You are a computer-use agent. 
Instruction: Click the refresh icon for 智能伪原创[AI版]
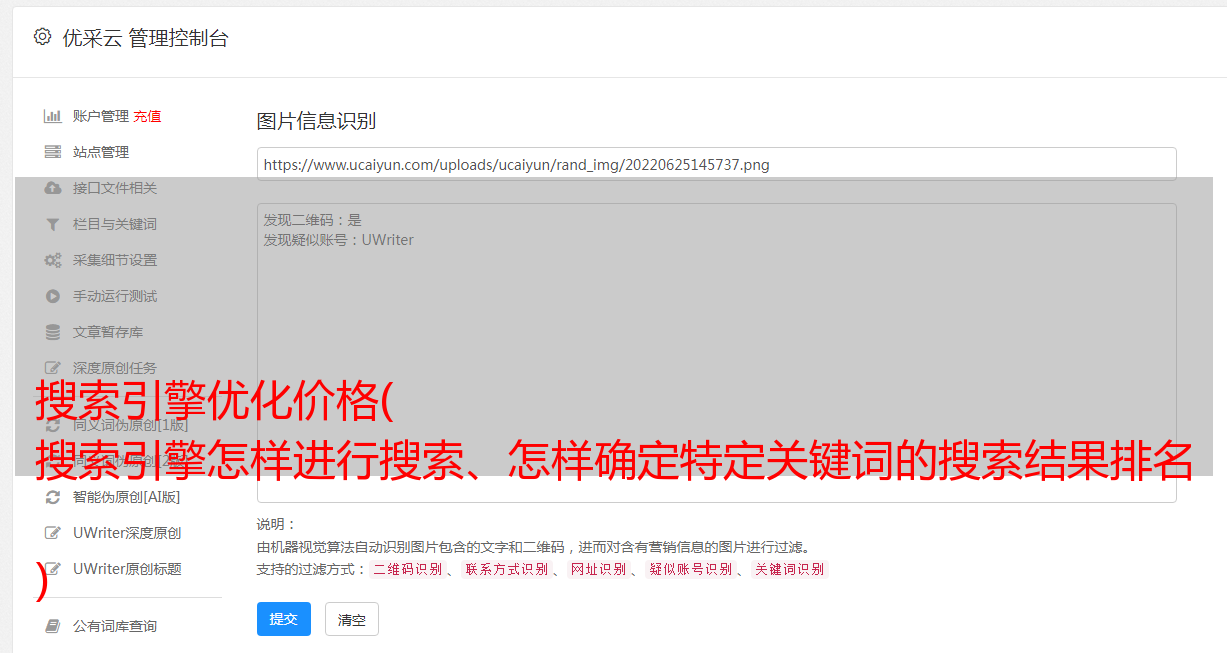[x=53, y=497]
